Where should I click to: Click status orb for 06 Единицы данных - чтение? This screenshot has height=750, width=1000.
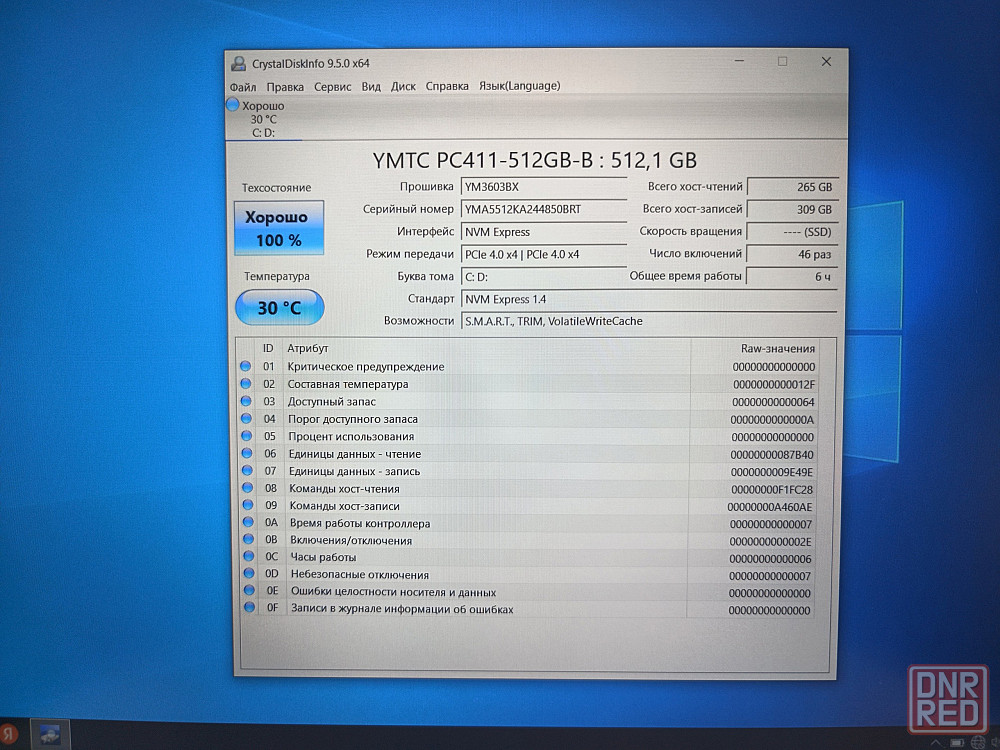tap(247, 453)
